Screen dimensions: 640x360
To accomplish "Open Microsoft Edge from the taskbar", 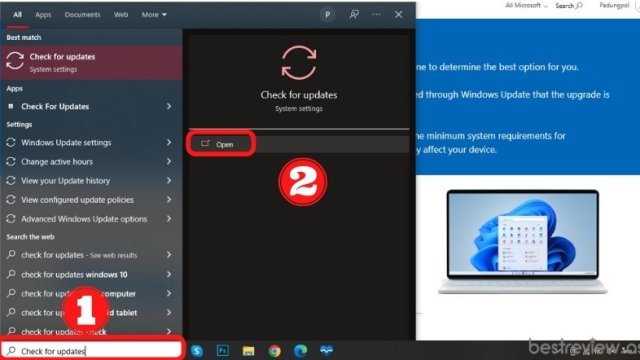I will 300,351.
